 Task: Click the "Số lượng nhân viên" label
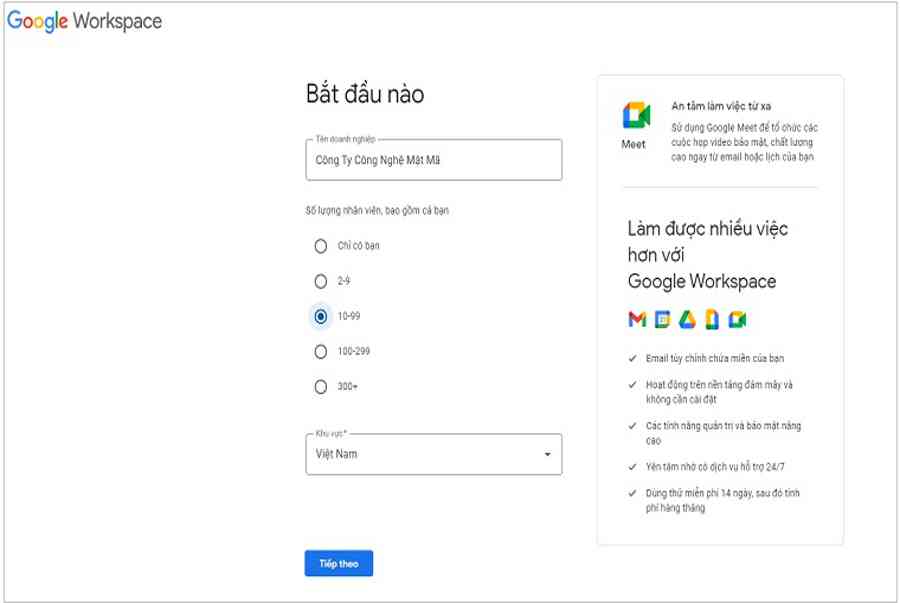click(377, 211)
